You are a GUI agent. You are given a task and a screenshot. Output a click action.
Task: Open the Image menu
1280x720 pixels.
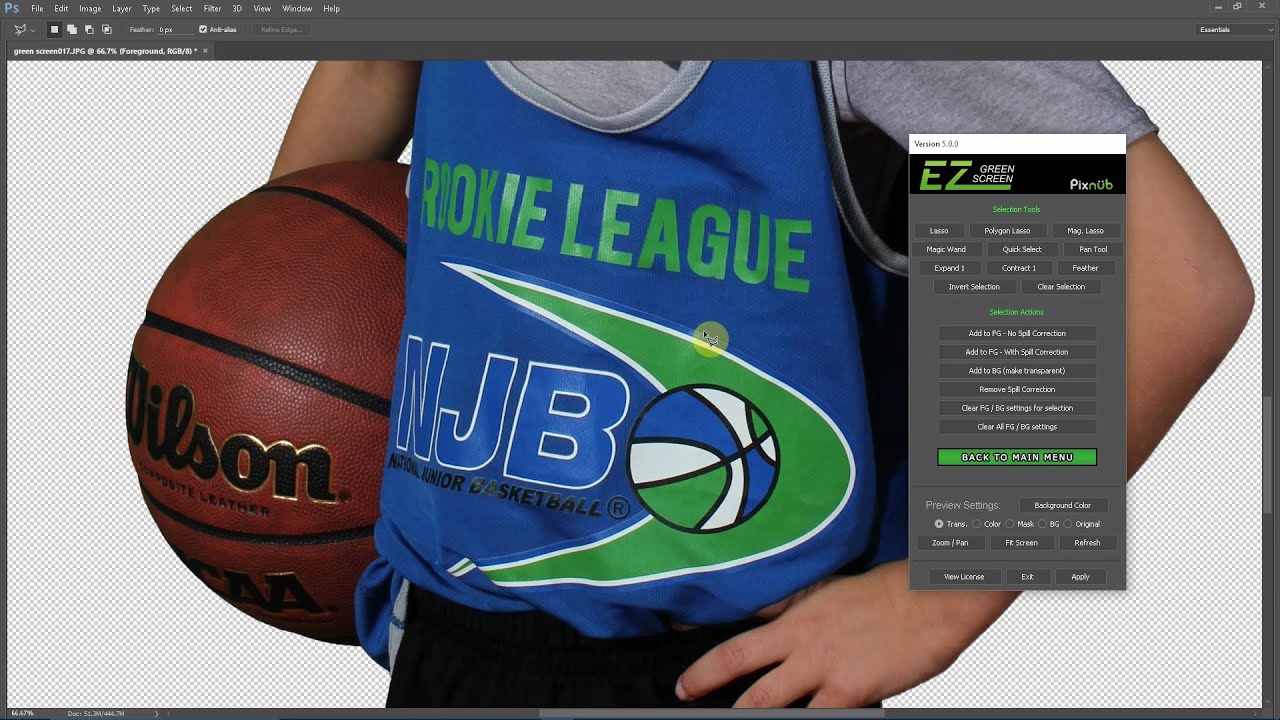click(x=90, y=8)
